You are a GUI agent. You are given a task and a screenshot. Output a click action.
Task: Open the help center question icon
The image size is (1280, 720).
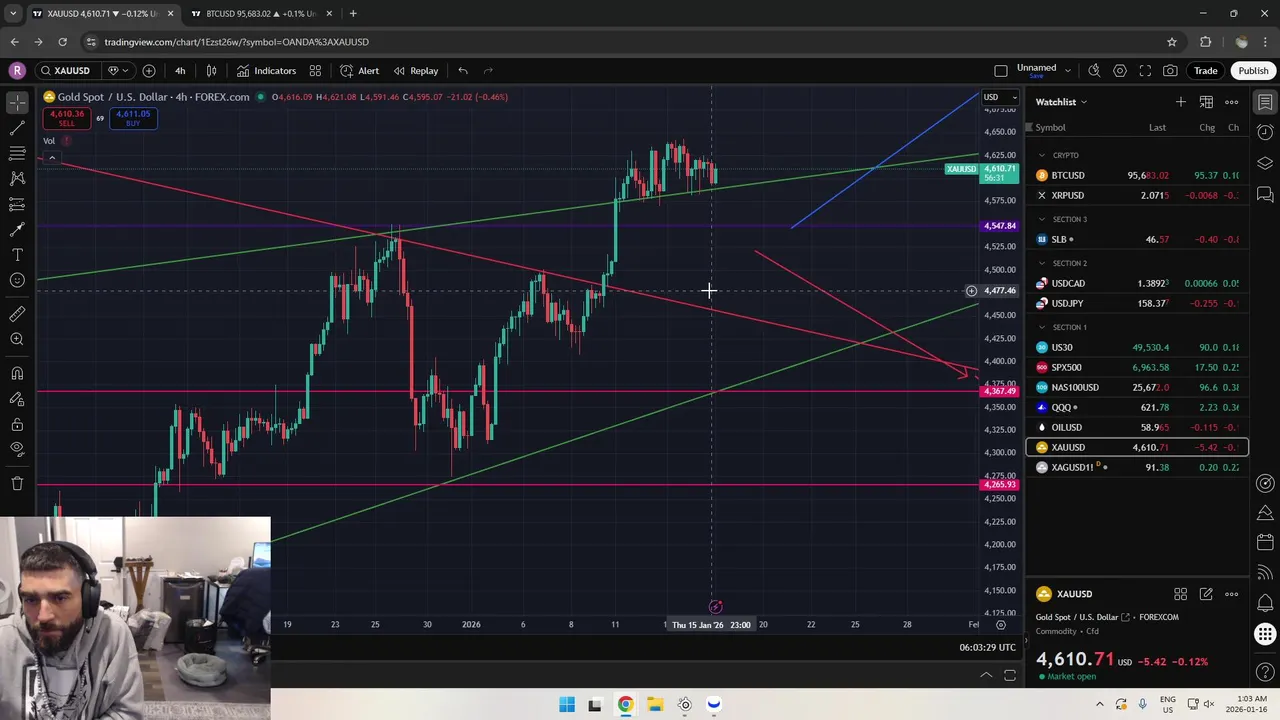(x=1265, y=673)
